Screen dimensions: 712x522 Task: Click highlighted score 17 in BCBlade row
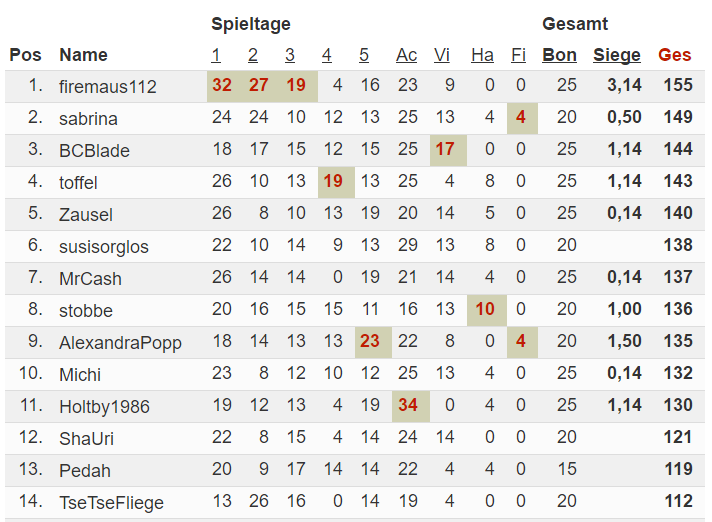click(x=445, y=149)
